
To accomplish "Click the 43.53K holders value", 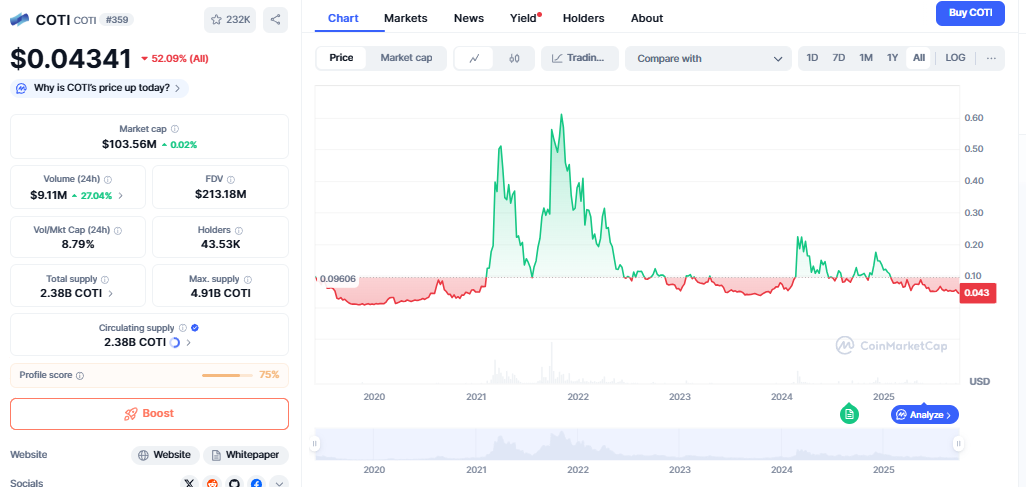I will pyautogui.click(x=219, y=244).
